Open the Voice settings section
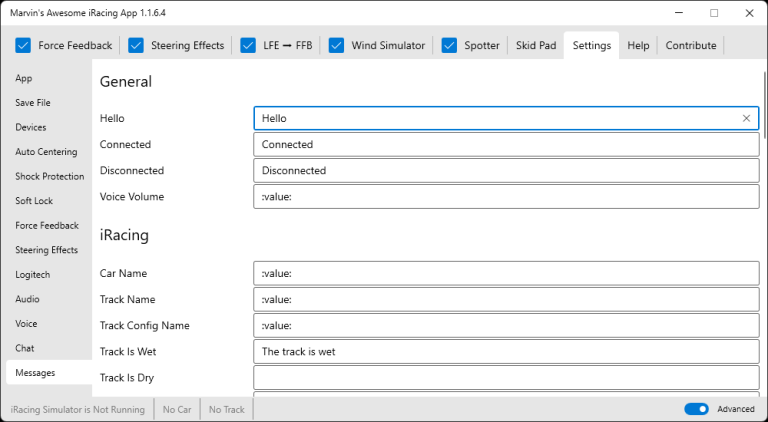768x422 pixels. [27, 323]
